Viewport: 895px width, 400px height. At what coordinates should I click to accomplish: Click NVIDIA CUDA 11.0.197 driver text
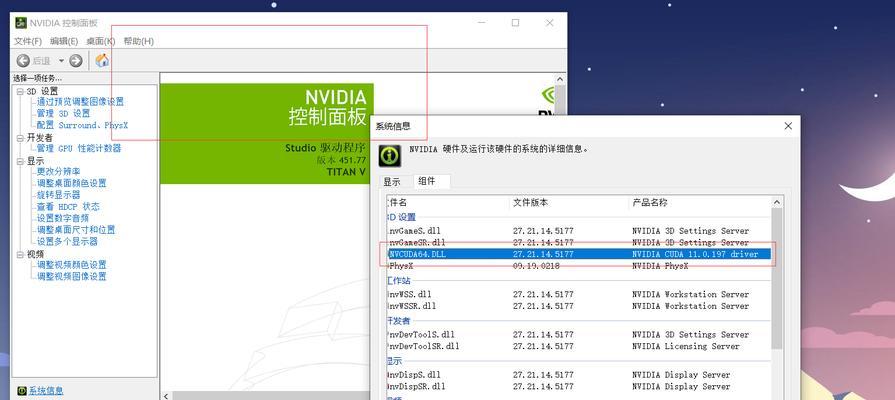(695, 254)
